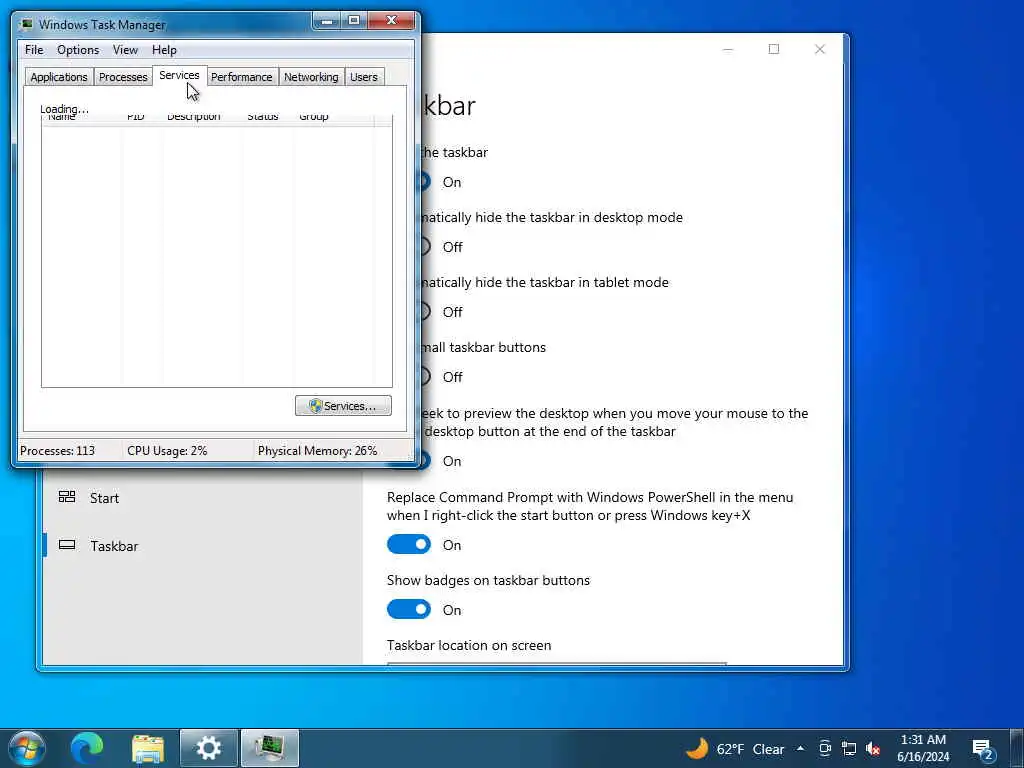
Task: Maximize the Windows Task Manager window
Action: coord(353,21)
